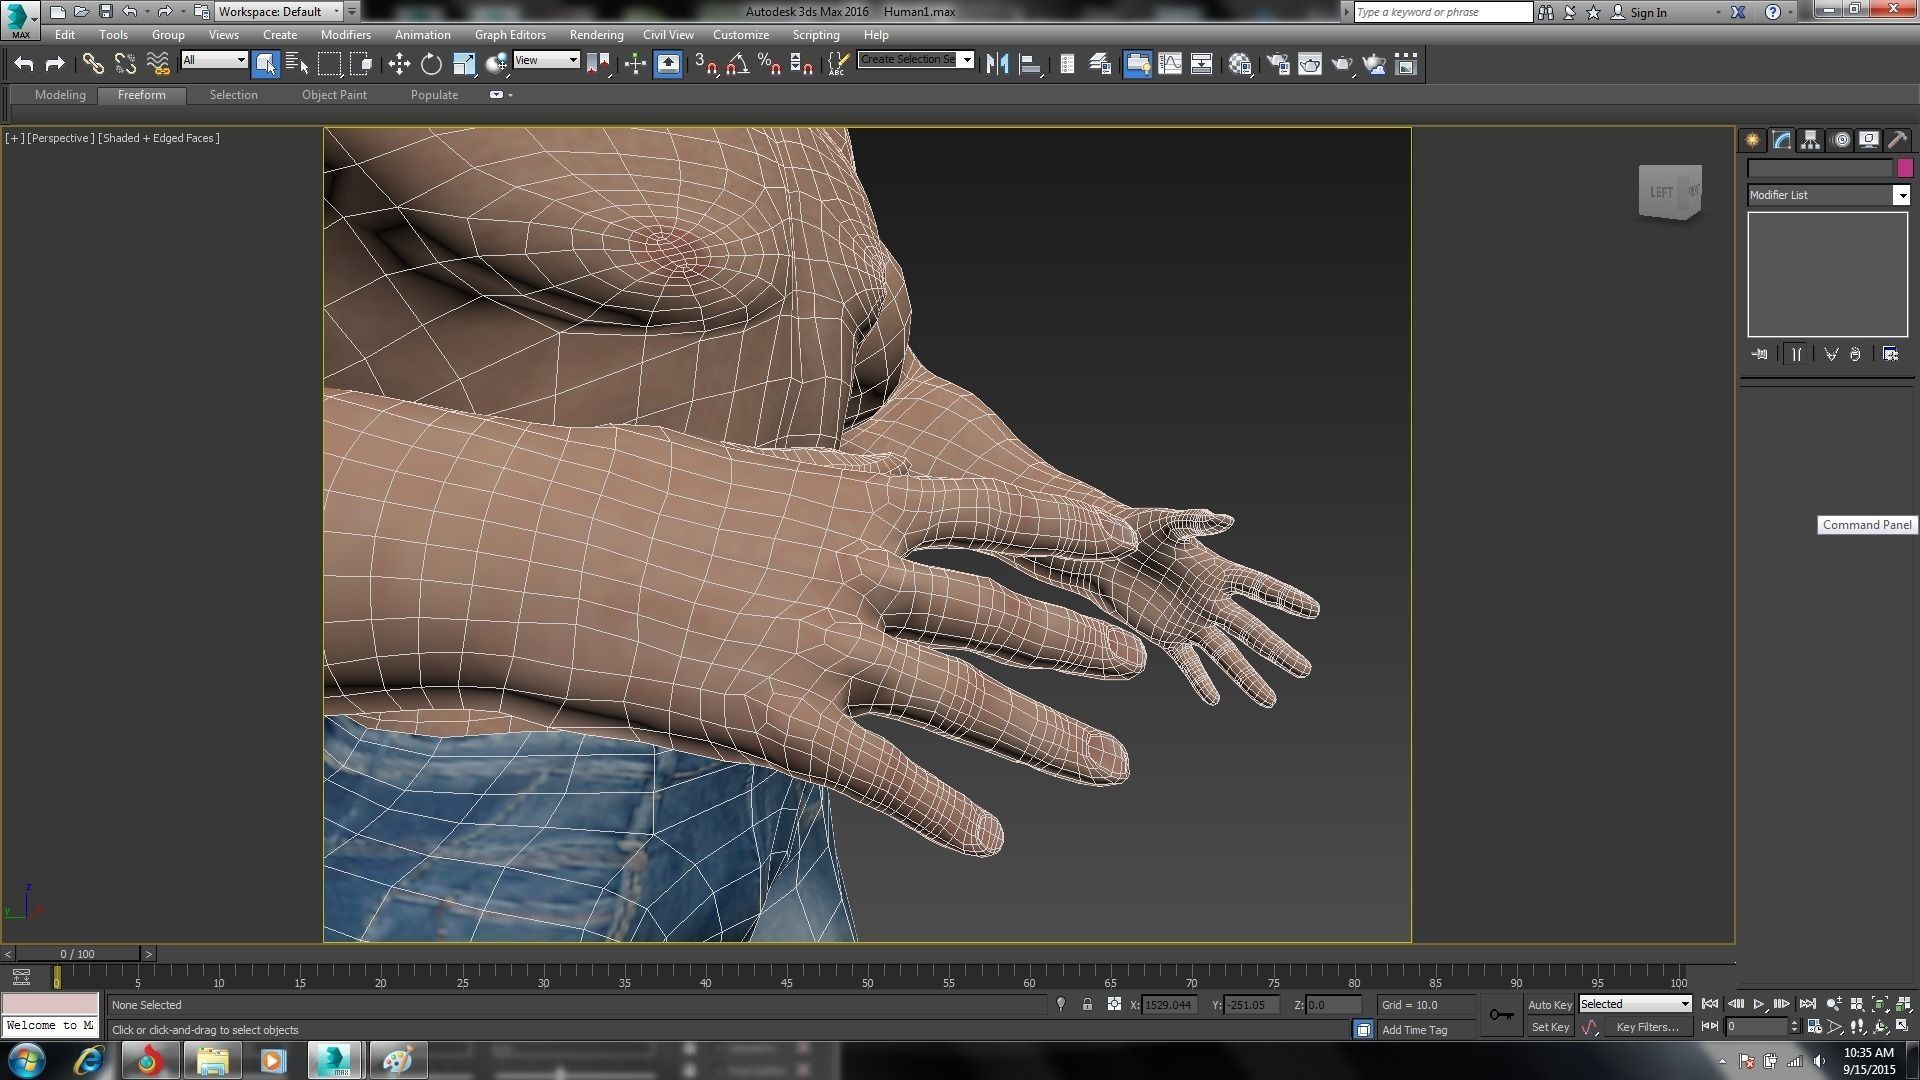Open Schematic View icon
The height and width of the screenshot is (1080, 1920).
click(x=1201, y=64)
